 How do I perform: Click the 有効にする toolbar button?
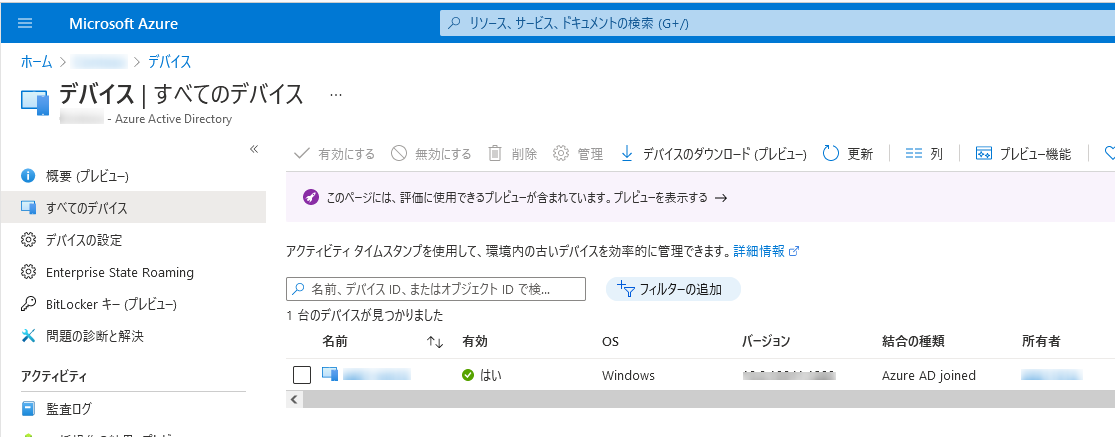click(x=334, y=153)
